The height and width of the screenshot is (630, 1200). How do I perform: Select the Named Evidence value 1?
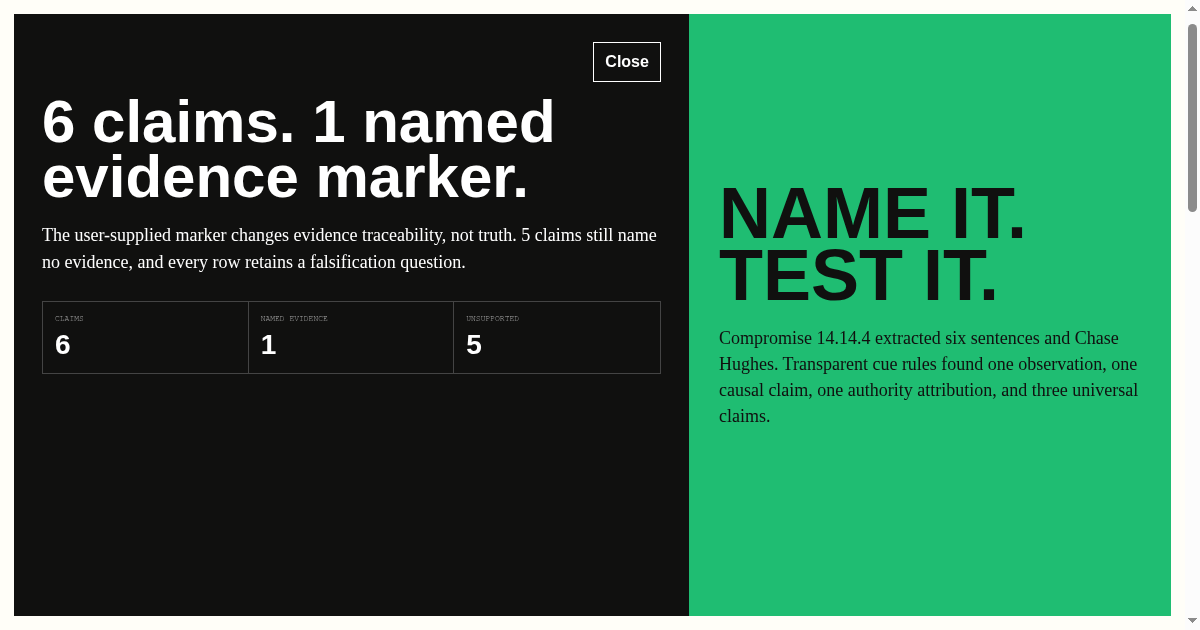coord(268,345)
